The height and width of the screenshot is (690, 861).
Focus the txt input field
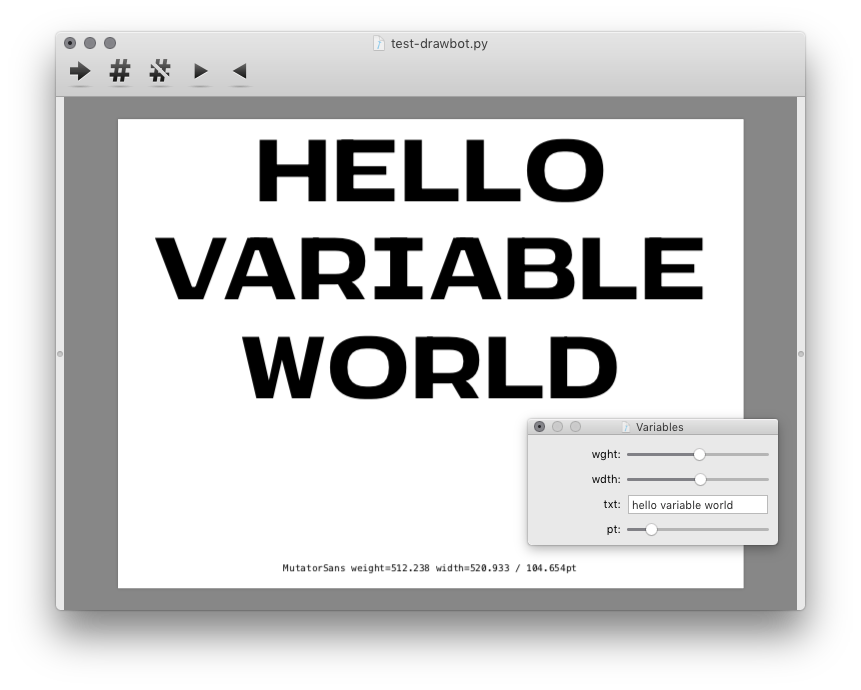(x=697, y=505)
